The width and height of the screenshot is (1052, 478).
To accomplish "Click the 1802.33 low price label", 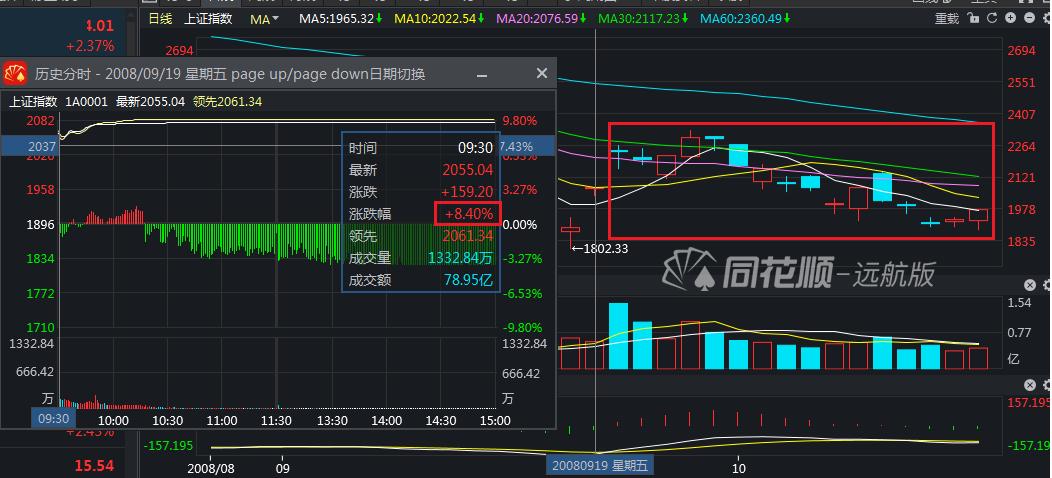I will point(599,248).
